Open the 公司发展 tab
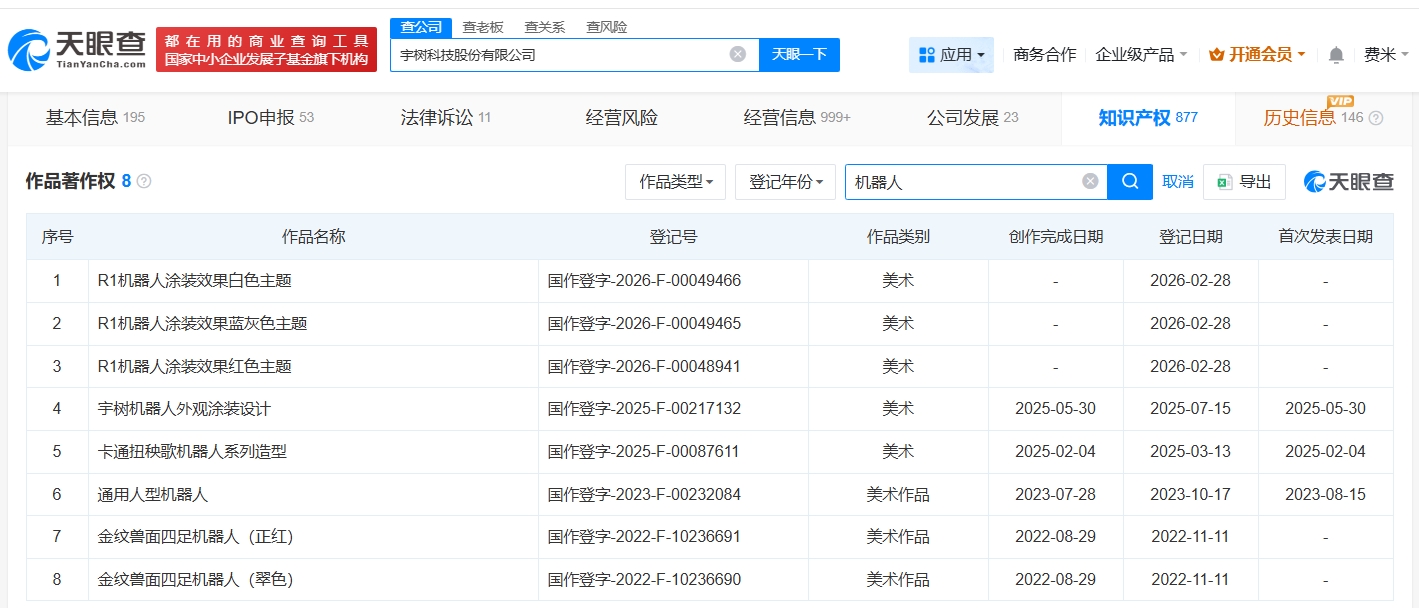Image resolution: width=1419 pixels, height=608 pixels. tap(973, 118)
